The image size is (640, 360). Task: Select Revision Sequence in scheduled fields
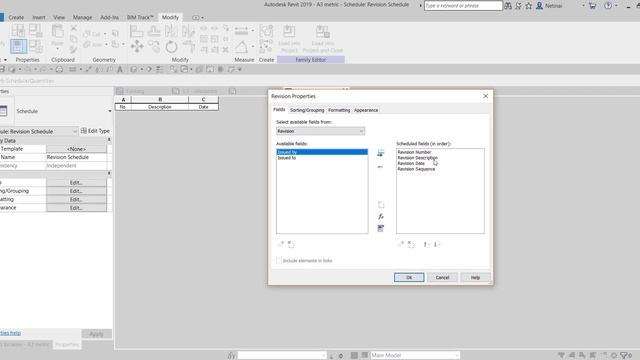[x=416, y=169]
